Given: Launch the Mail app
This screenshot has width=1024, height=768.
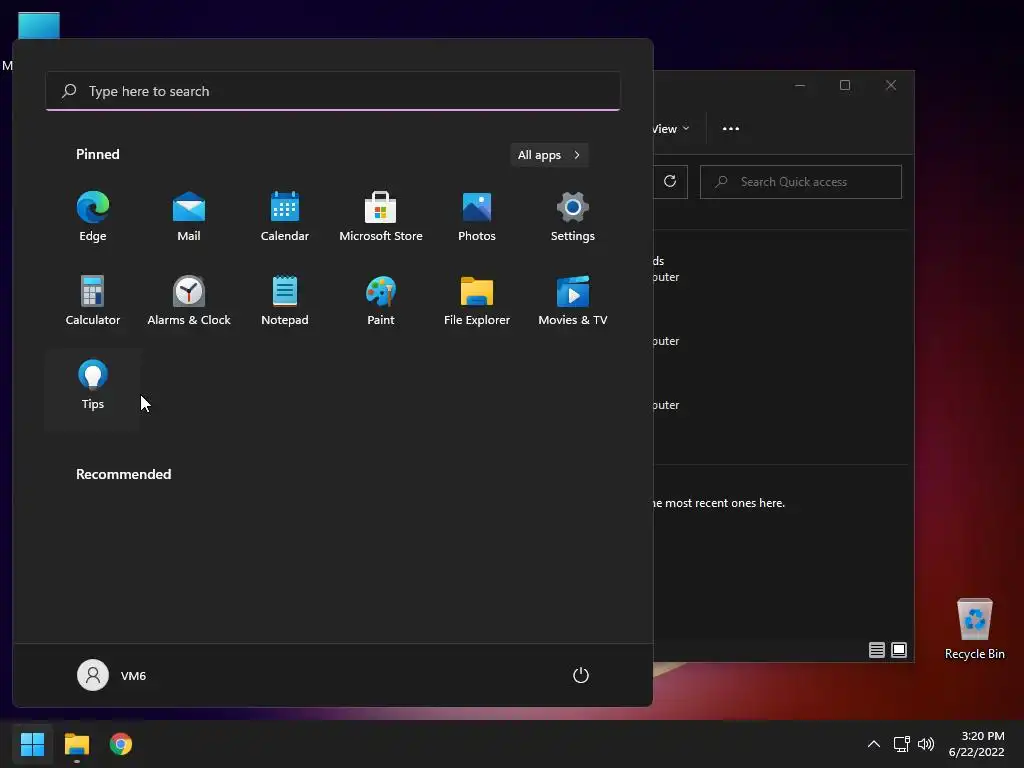Looking at the screenshot, I should pos(189,217).
